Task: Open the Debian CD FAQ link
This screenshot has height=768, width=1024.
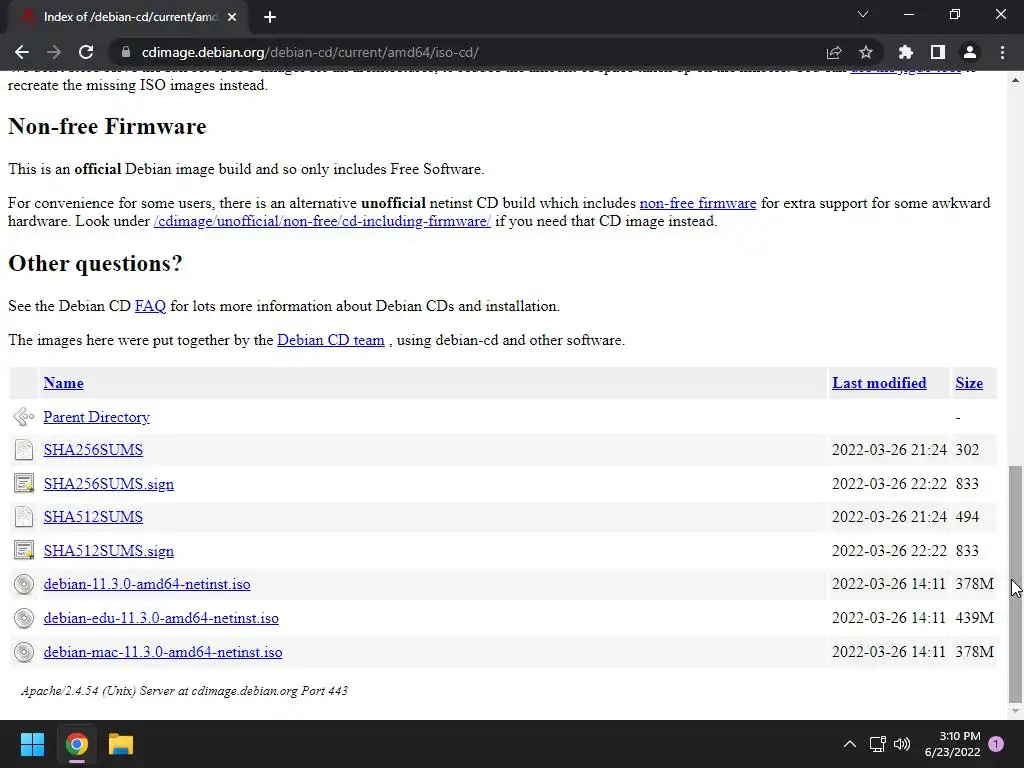Action: 150,306
